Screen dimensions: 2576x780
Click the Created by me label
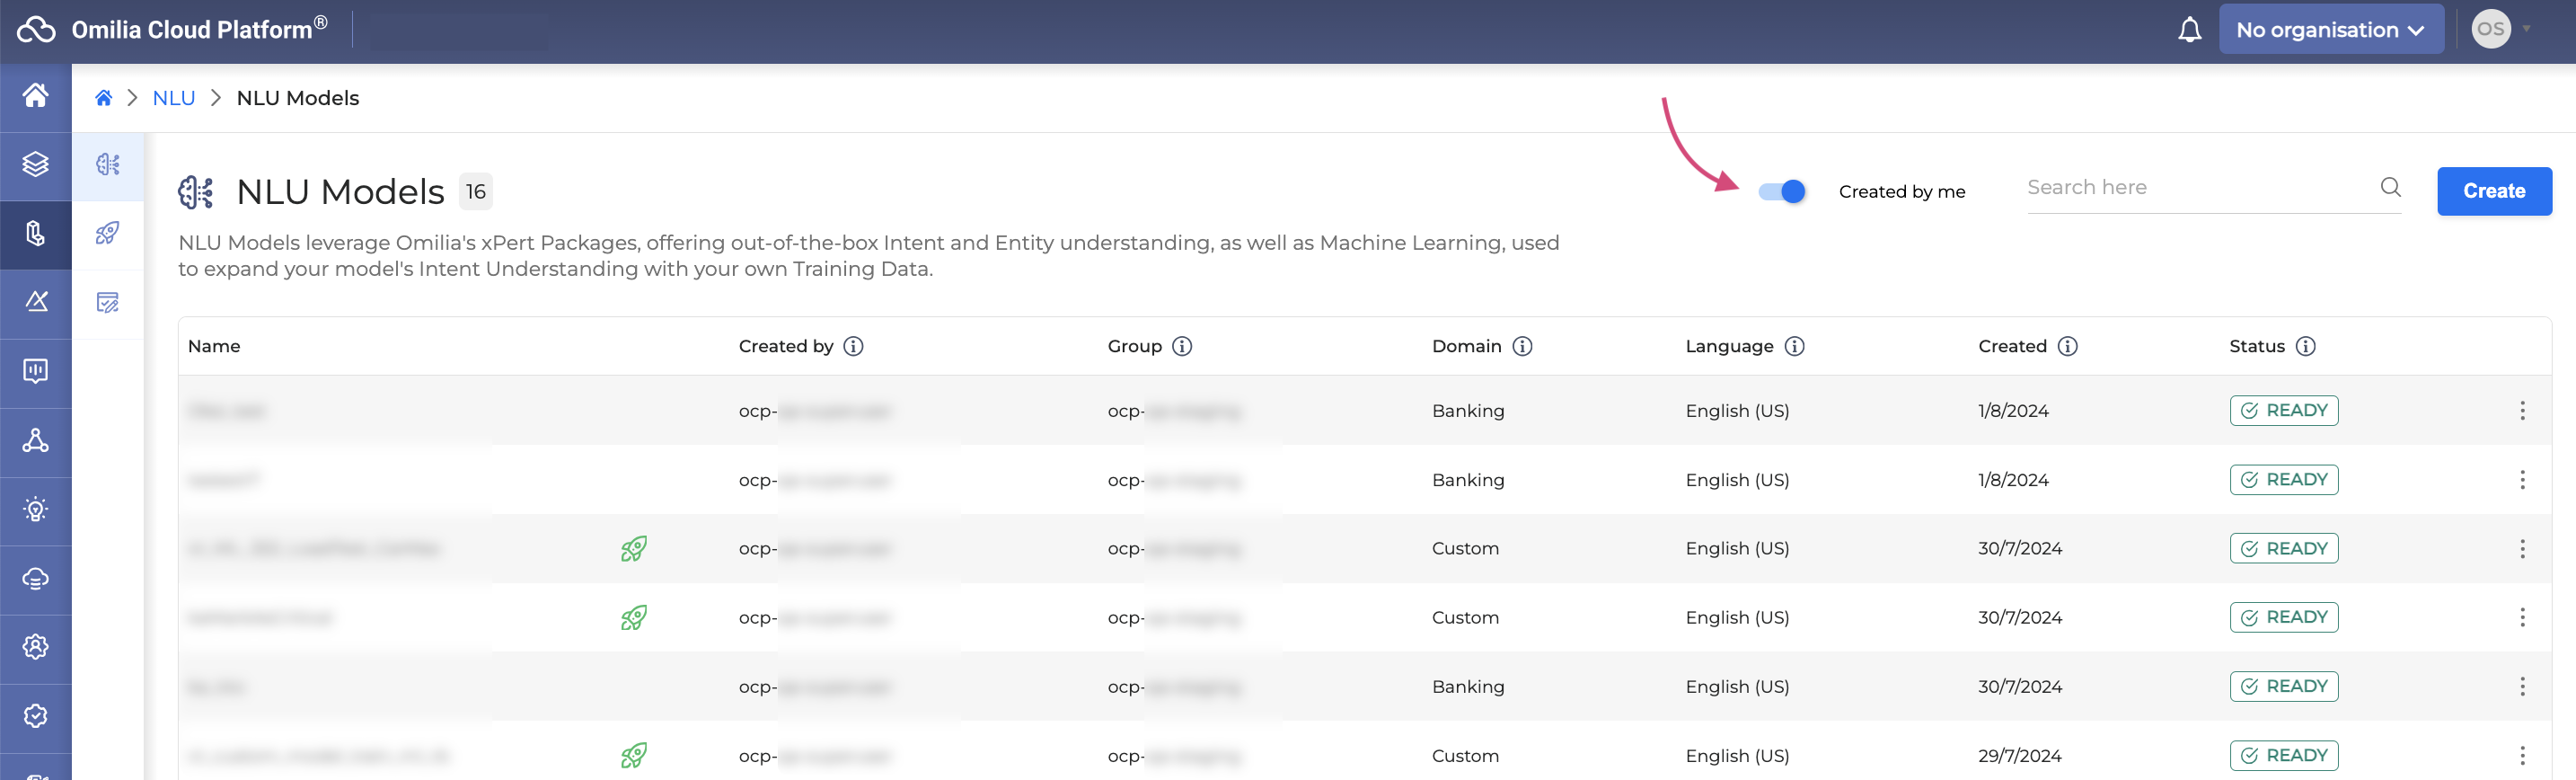pyautogui.click(x=1901, y=192)
